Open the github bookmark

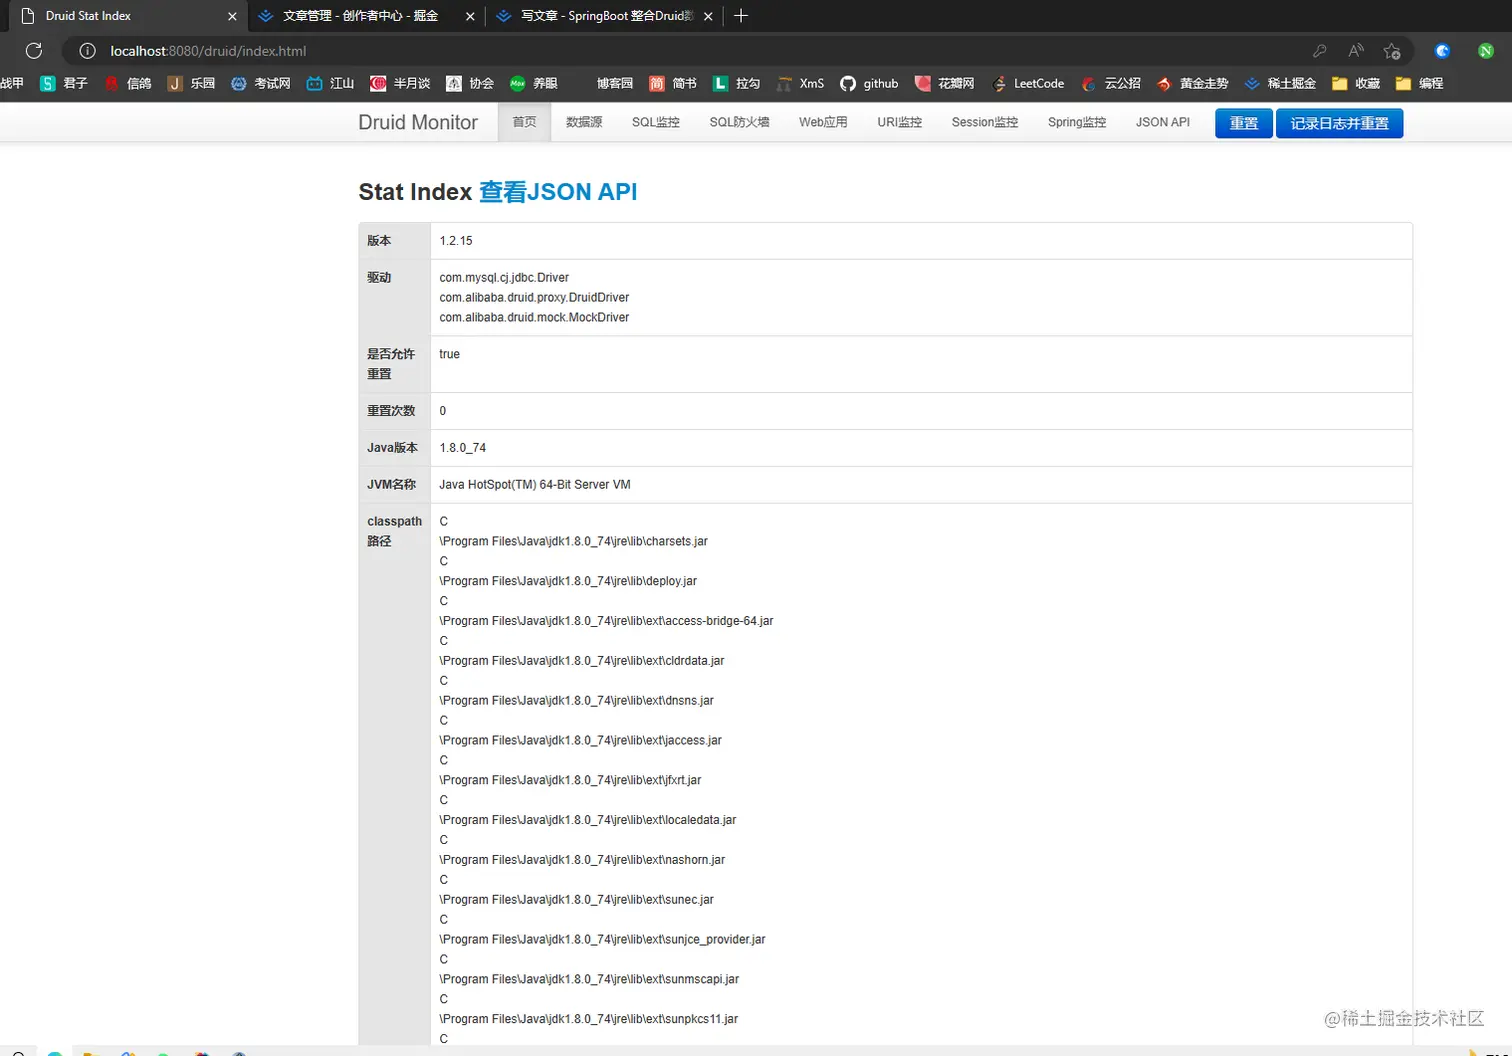point(869,84)
